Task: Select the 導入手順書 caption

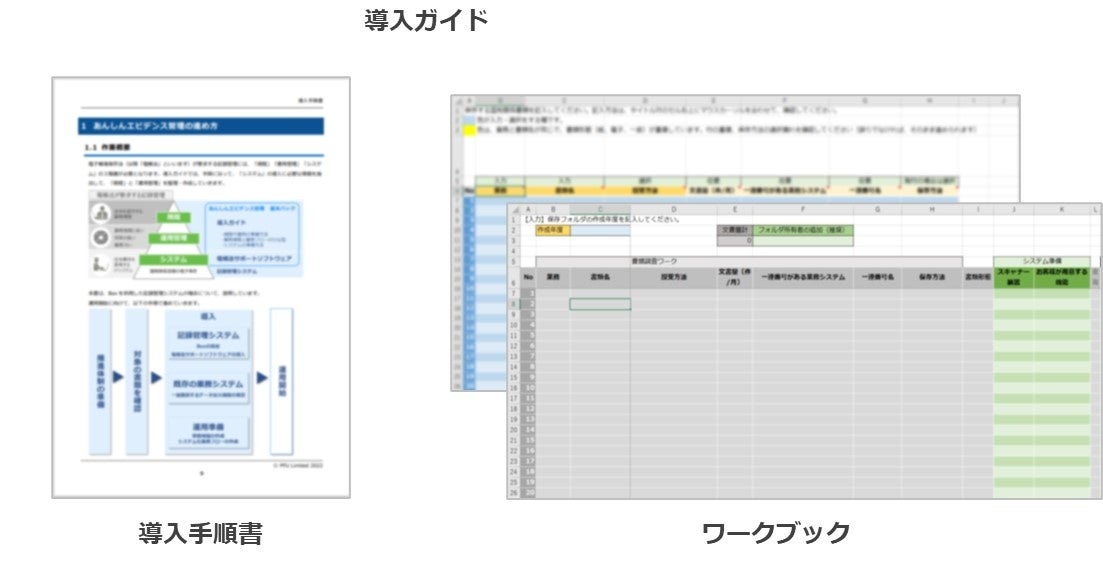Action: [200, 534]
